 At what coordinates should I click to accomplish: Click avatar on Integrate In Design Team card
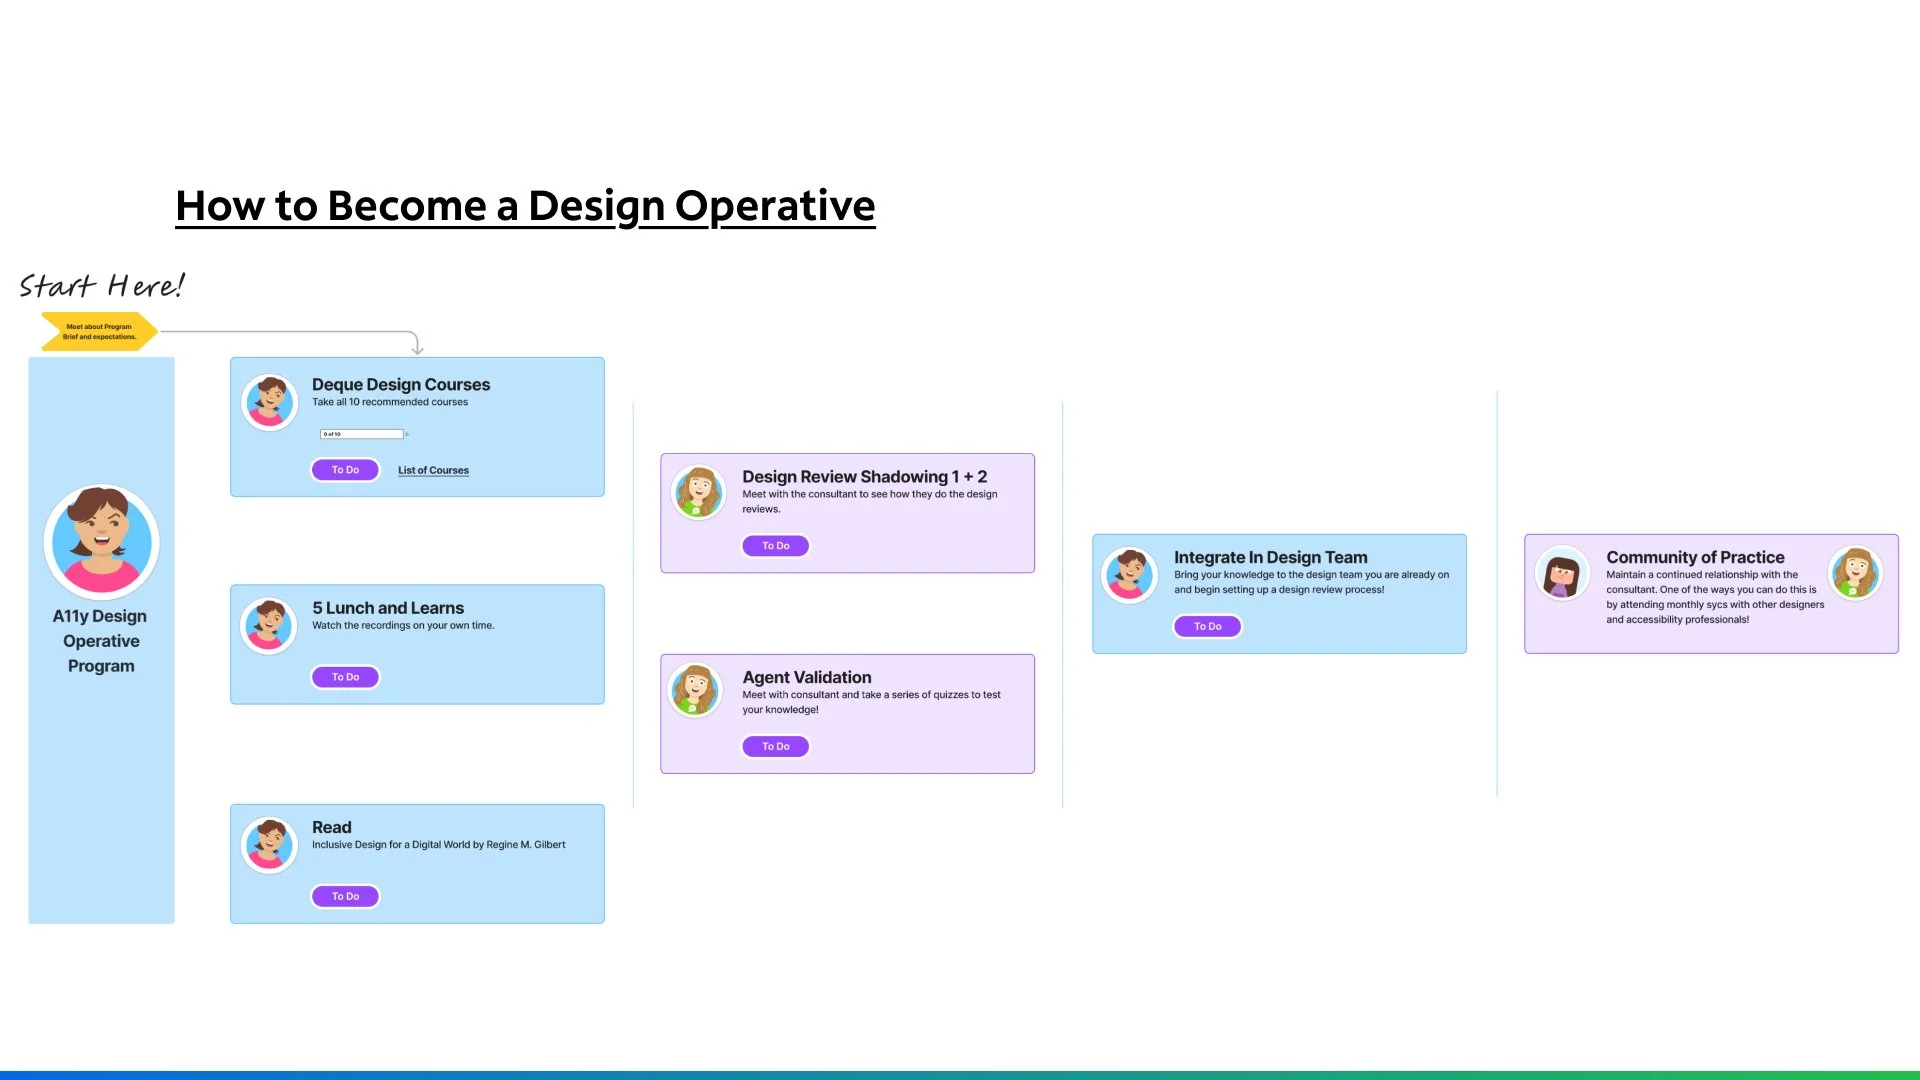click(1129, 574)
